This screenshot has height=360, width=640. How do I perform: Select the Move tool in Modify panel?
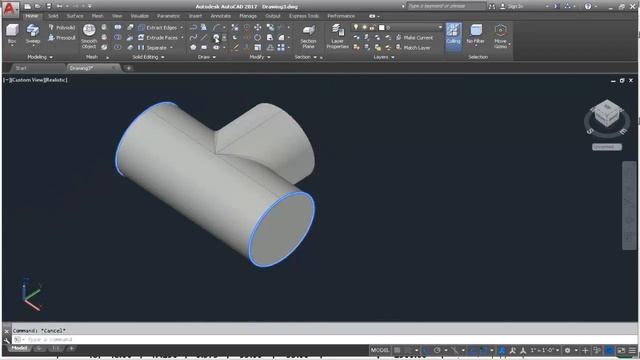click(258, 27)
